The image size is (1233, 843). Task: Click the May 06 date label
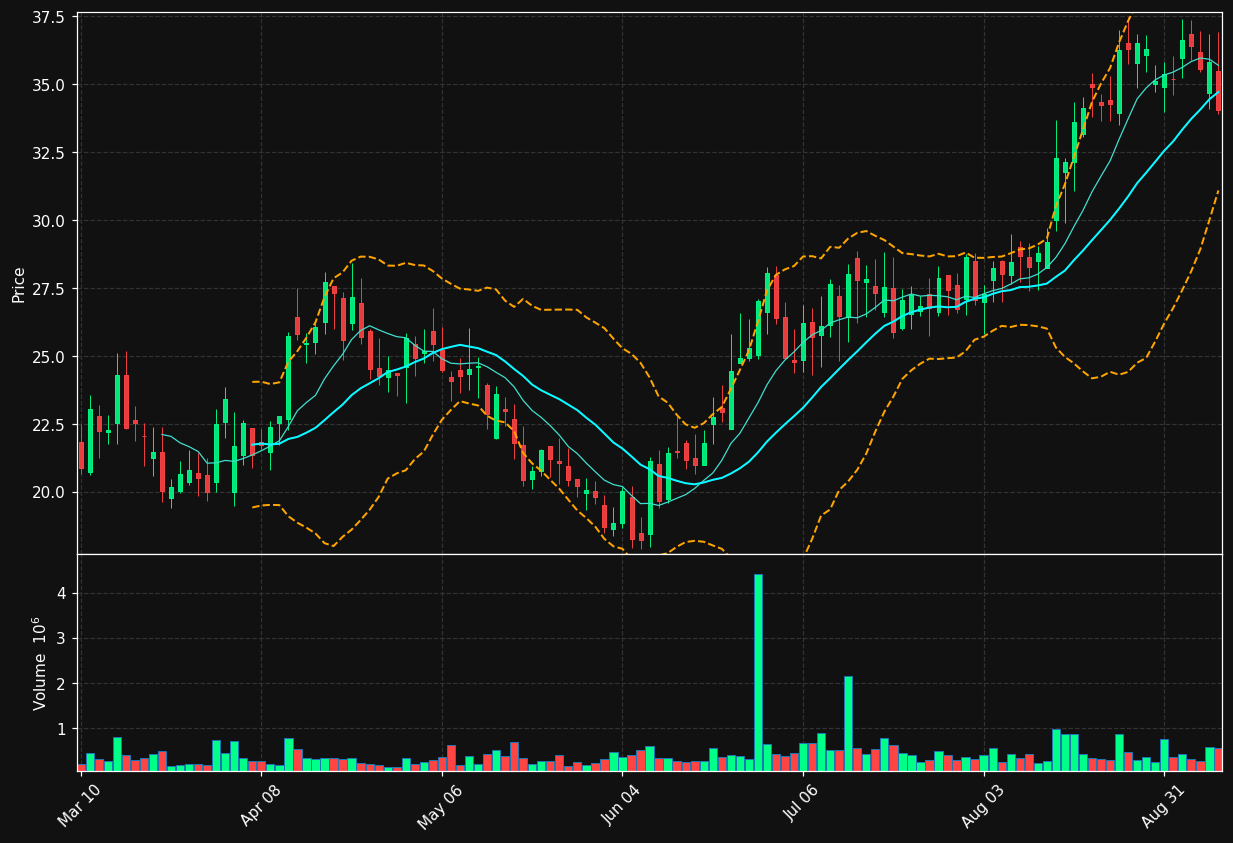pos(438,806)
